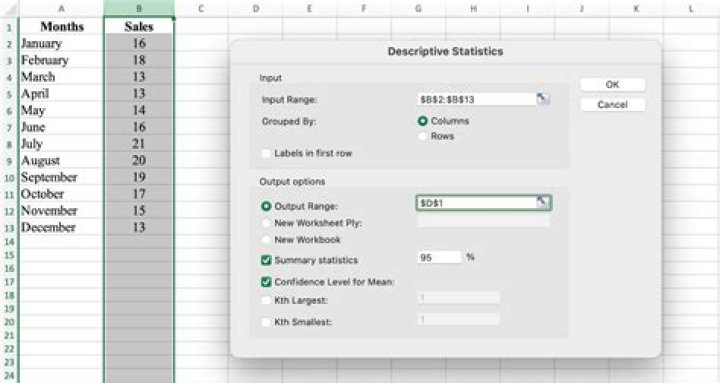Image resolution: width=720 pixels, height=383 pixels.
Task: Choose the New Workbook option
Action: click(x=266, y=240)
